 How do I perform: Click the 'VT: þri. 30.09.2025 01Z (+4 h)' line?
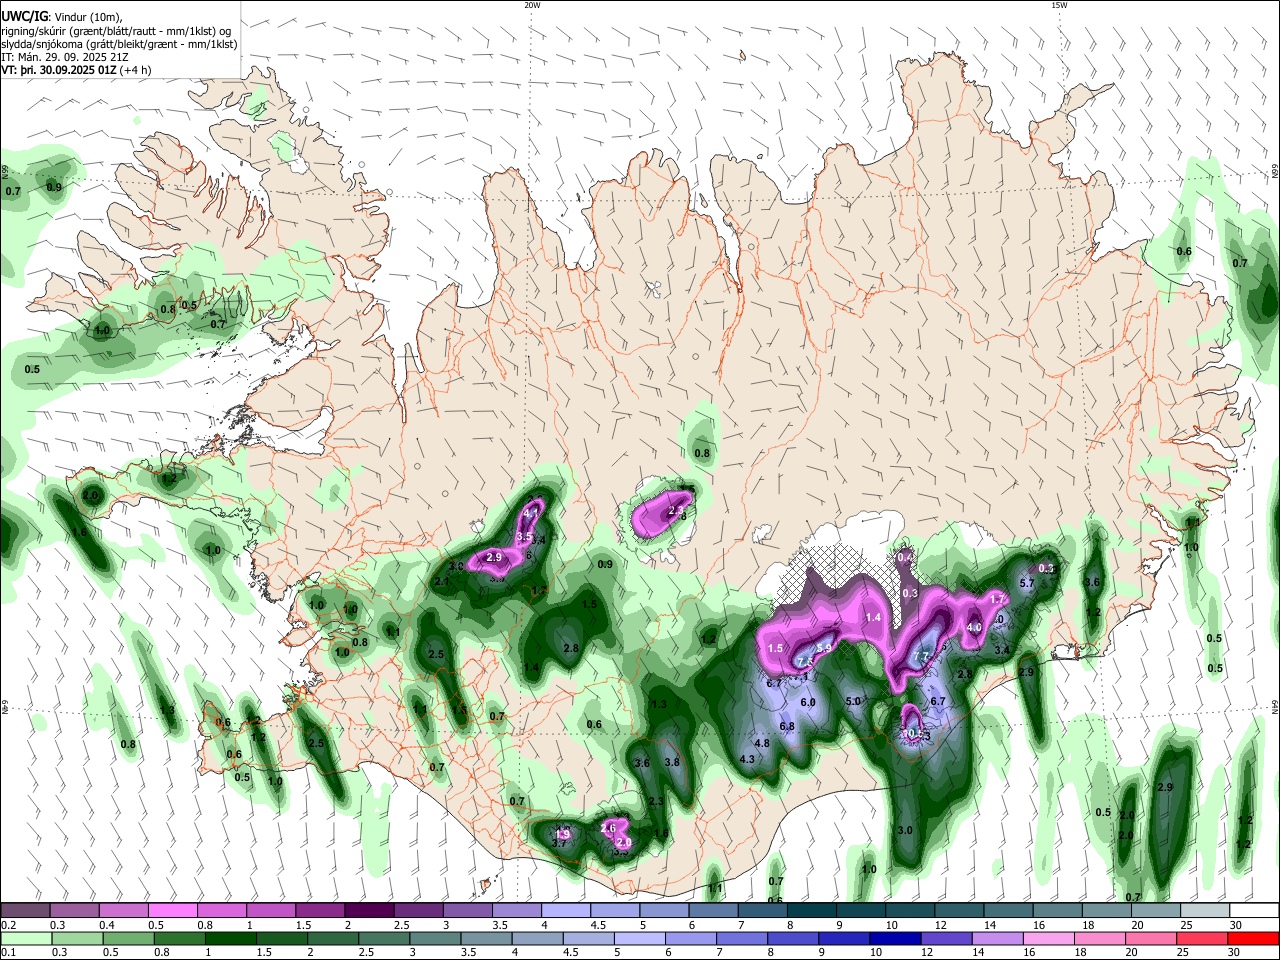point(76,70)
